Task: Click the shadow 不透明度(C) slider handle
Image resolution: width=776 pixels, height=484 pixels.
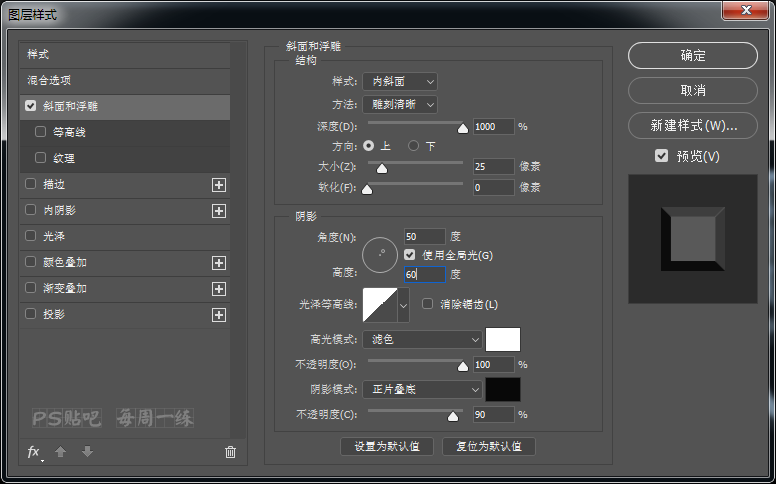Action: [453, 416]
